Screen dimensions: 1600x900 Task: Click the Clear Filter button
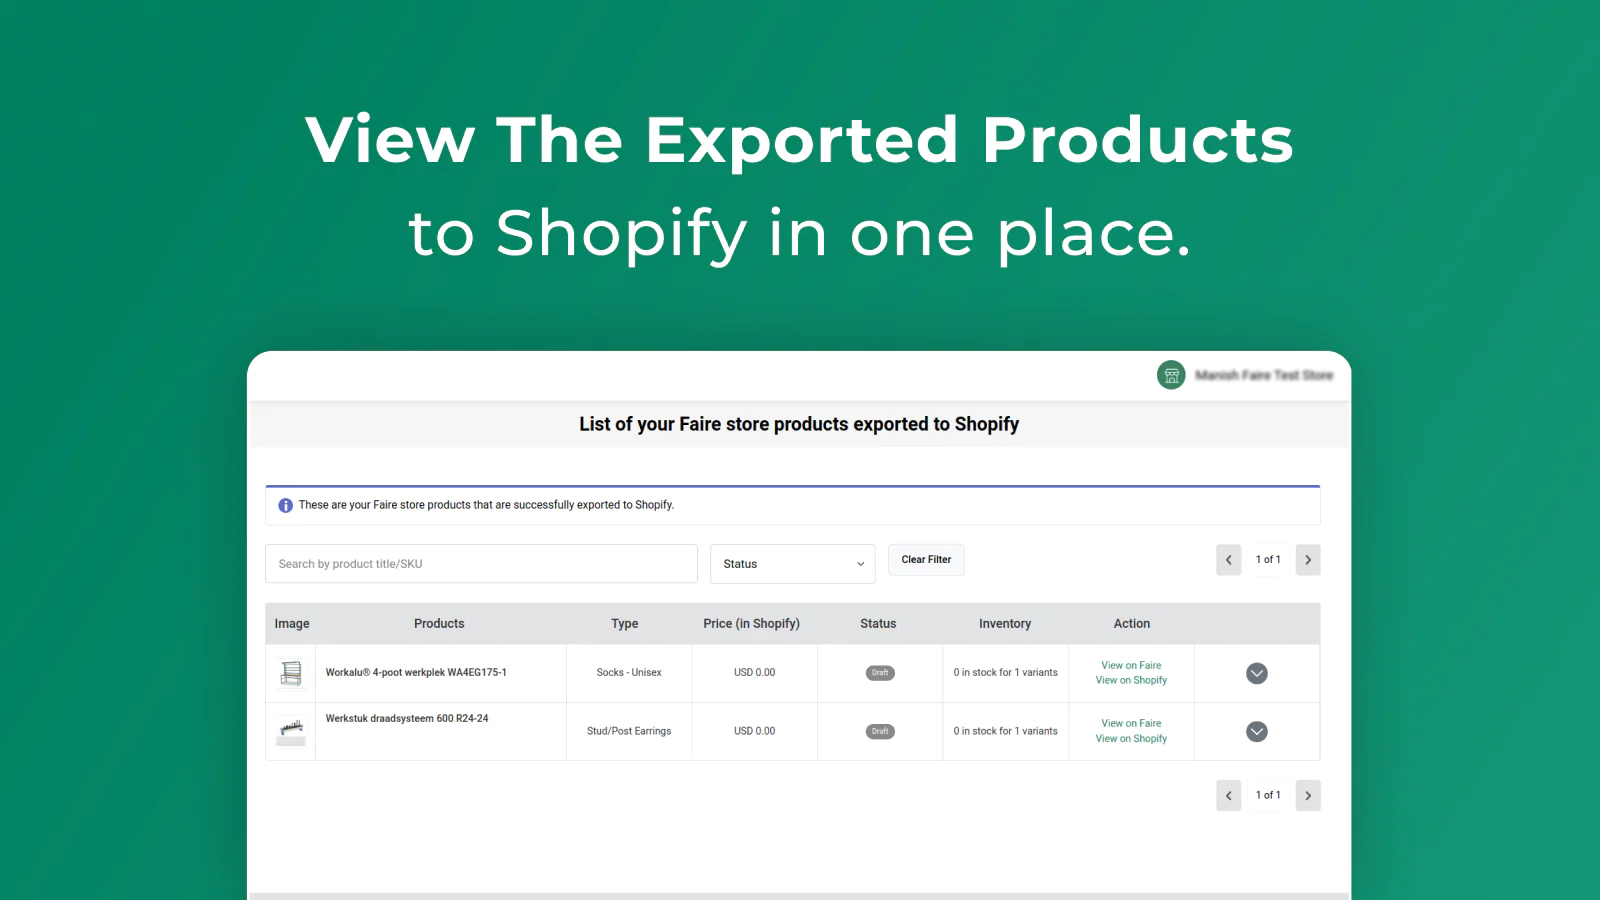tap(926, 560)
